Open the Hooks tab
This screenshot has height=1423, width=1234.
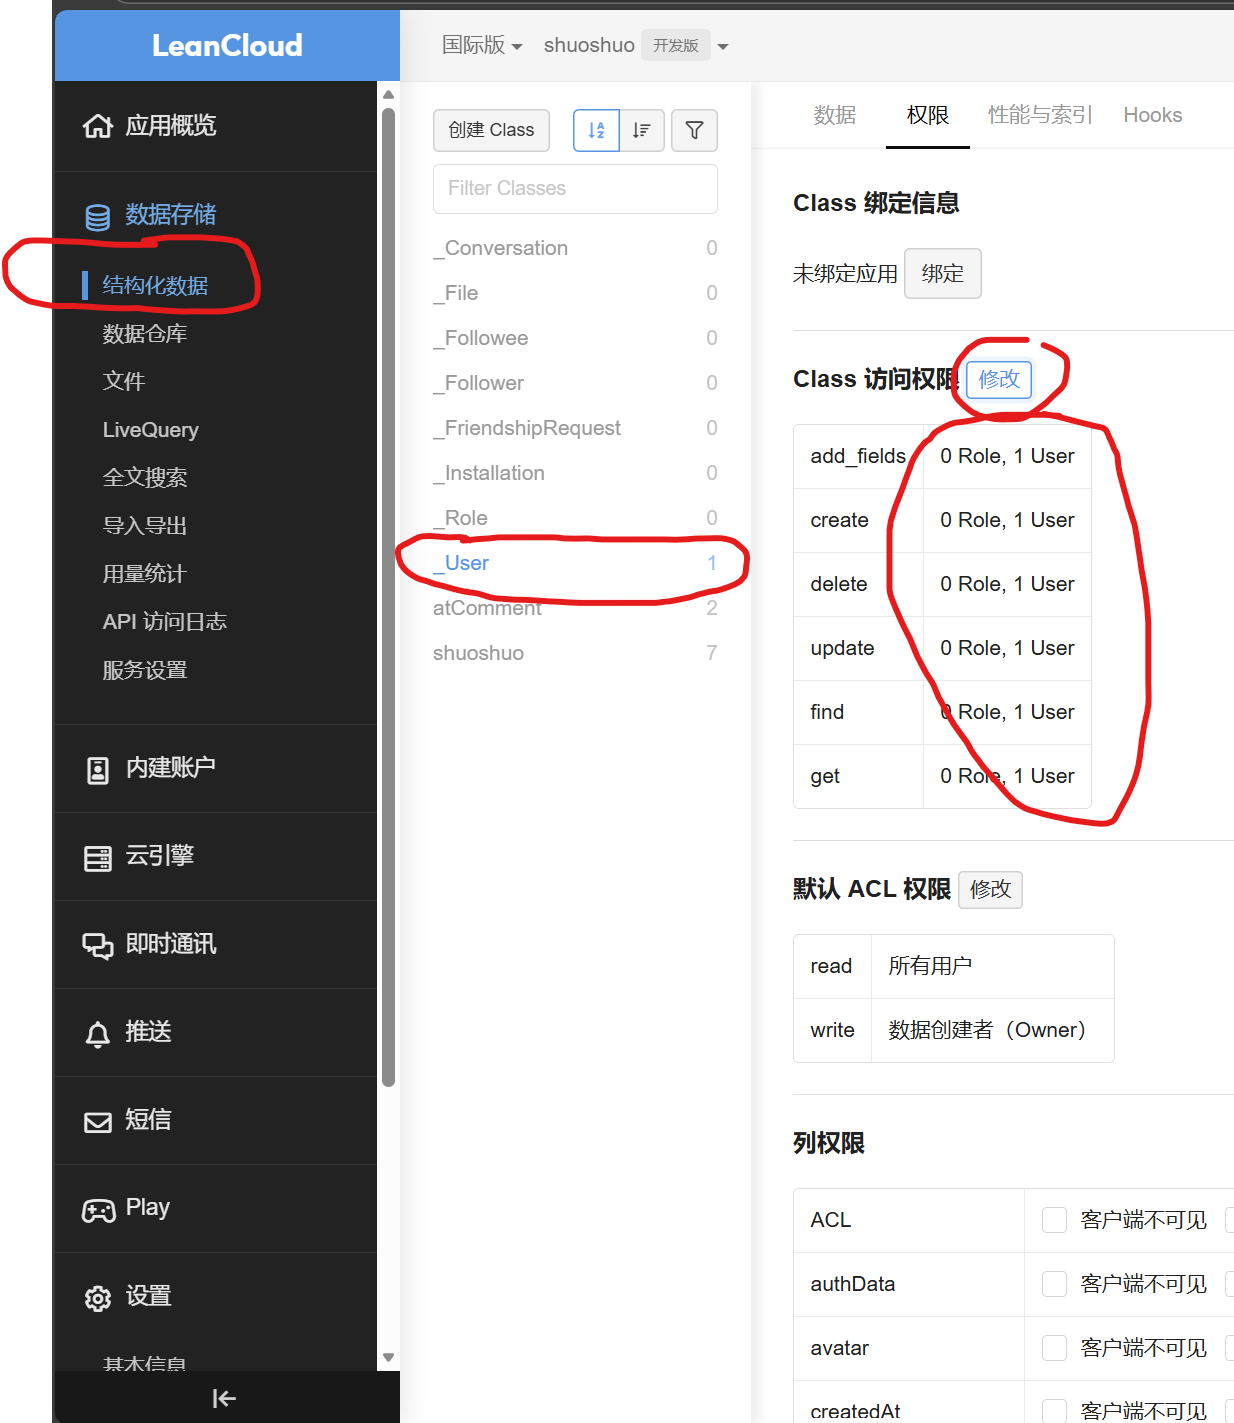coord(1152,115)
